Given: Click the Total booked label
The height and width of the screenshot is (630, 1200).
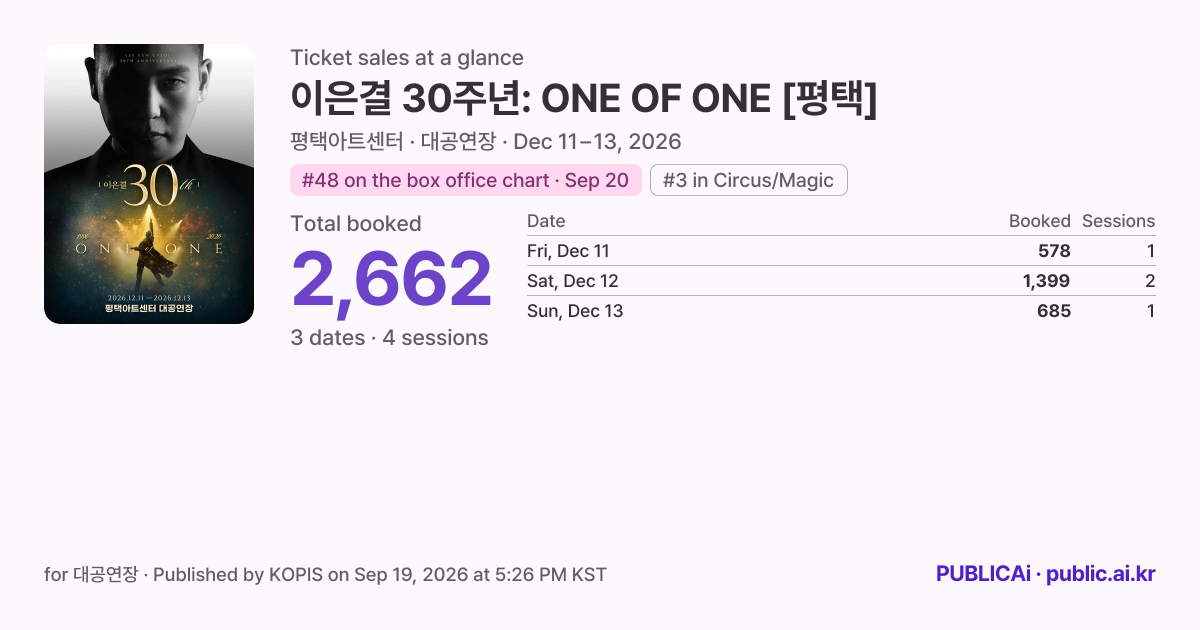Looking at the screenshot, I should (x=356, y=224).
